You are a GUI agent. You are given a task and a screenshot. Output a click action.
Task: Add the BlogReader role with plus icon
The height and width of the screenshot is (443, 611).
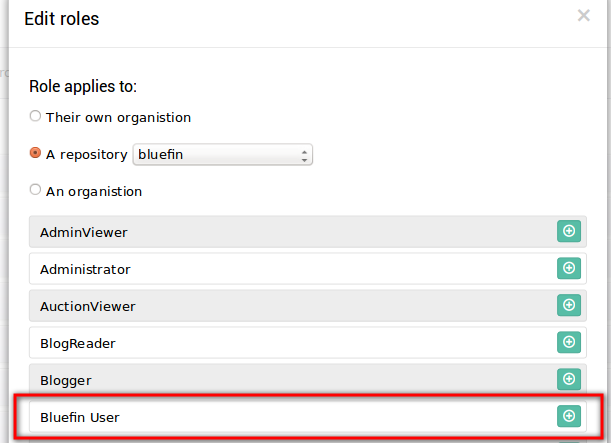pyautogui.click(x=569, y=342)
